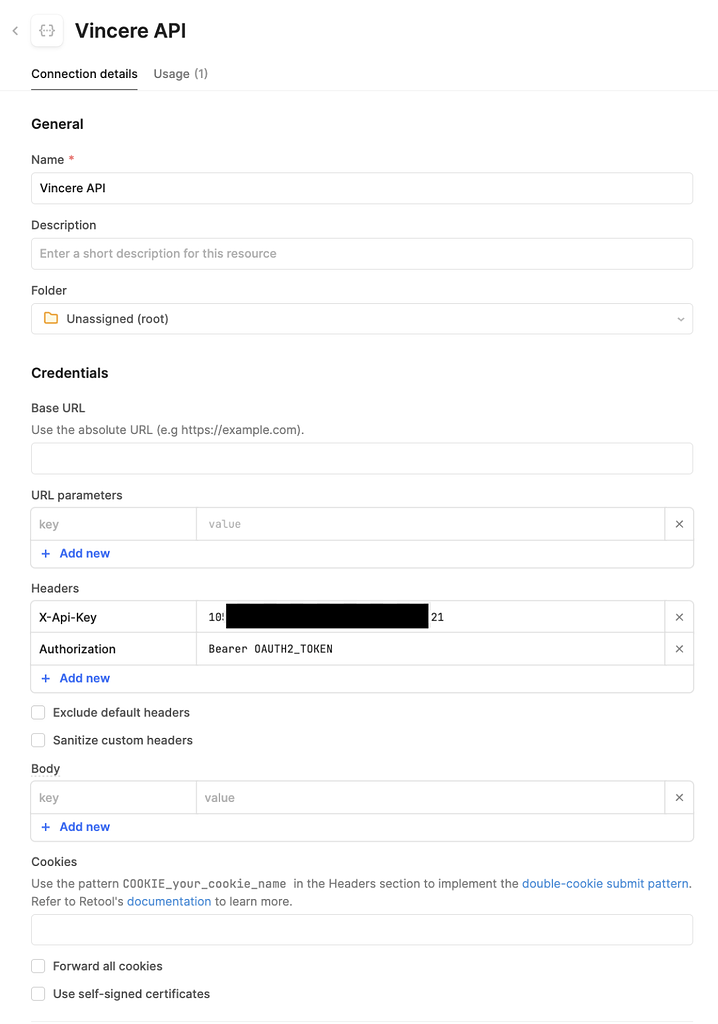Enable Exclude default headers
The height and width of the screenshot is (1024, 718).
37,712
